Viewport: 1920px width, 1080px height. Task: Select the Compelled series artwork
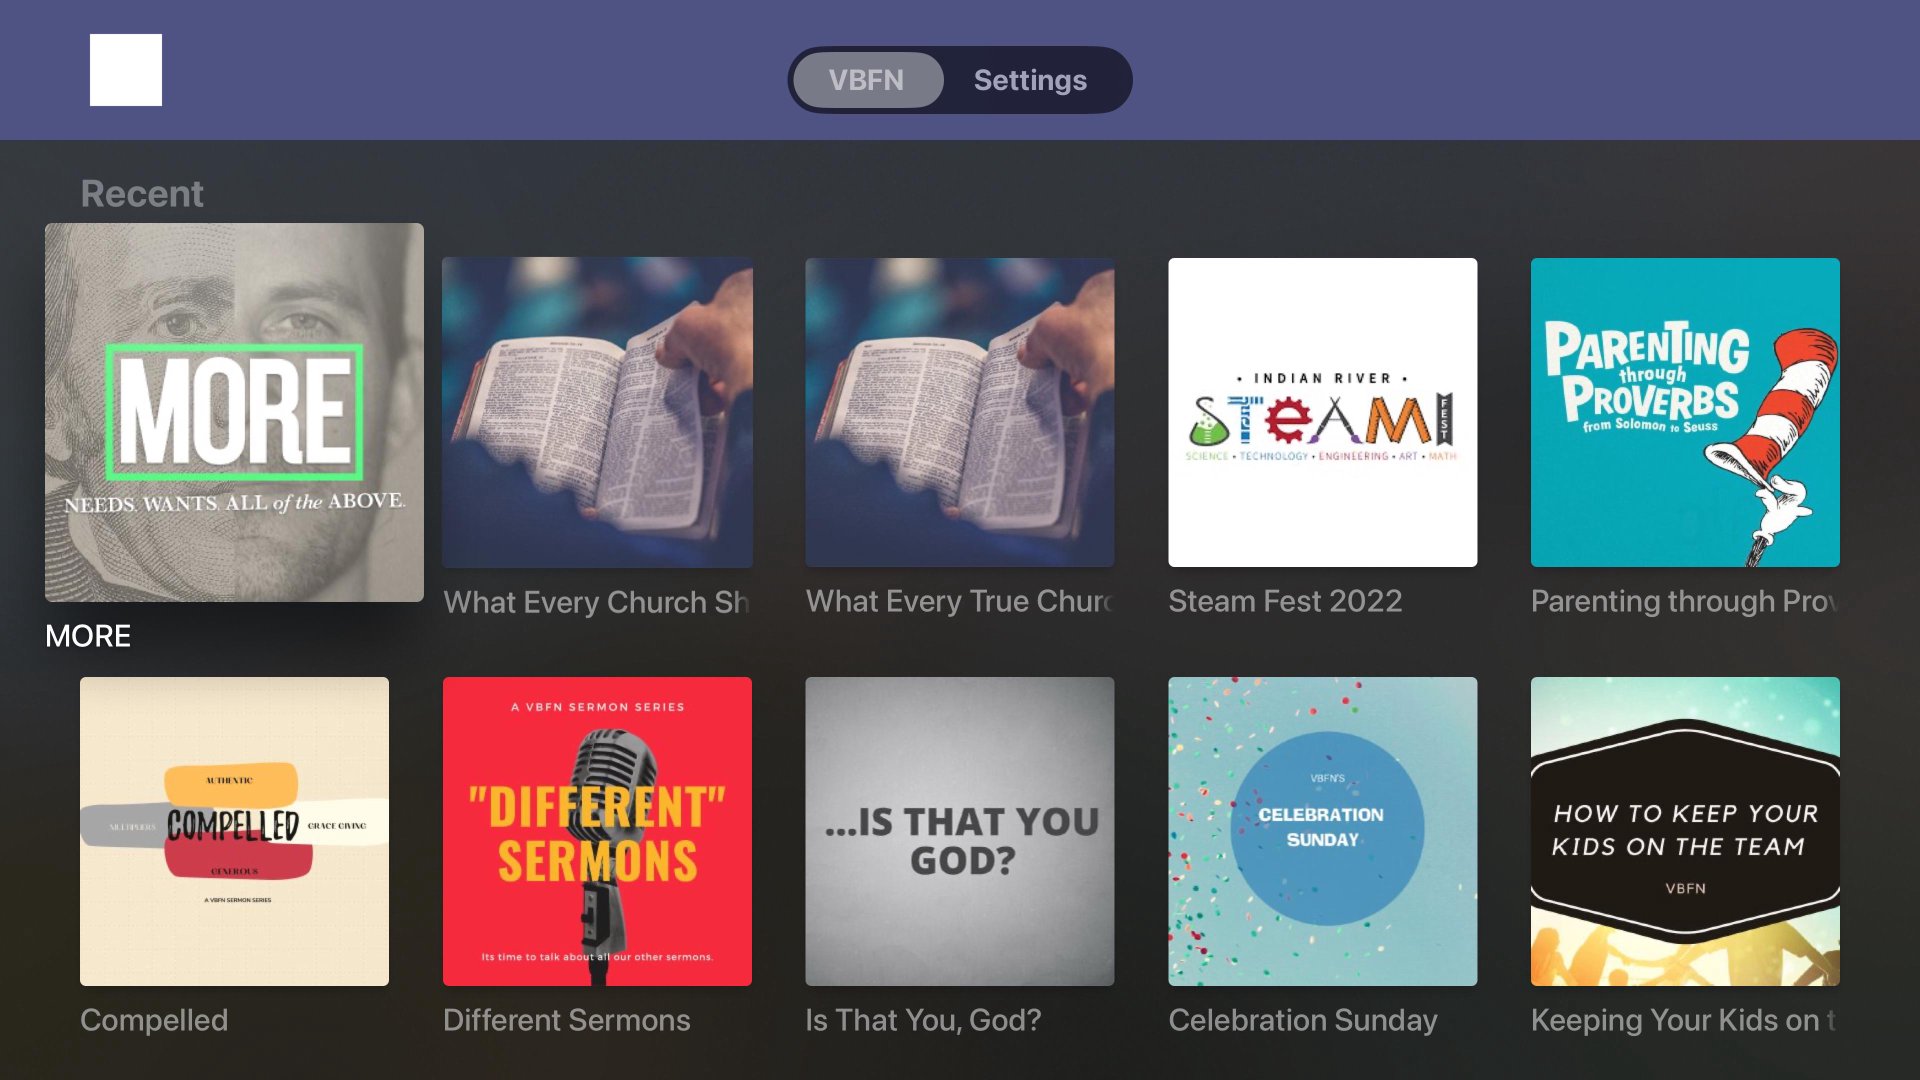(234, 831)
